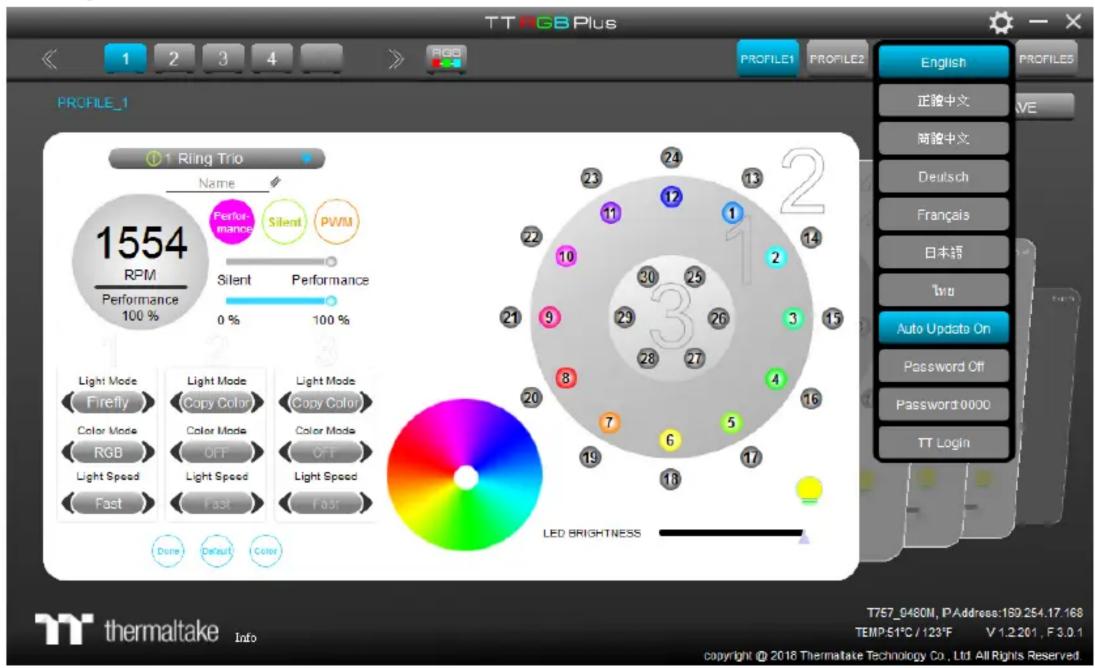The width and height of the screenshot is (1095, 668).
Task: Click the Color button
Action: [x=265, y=551]
